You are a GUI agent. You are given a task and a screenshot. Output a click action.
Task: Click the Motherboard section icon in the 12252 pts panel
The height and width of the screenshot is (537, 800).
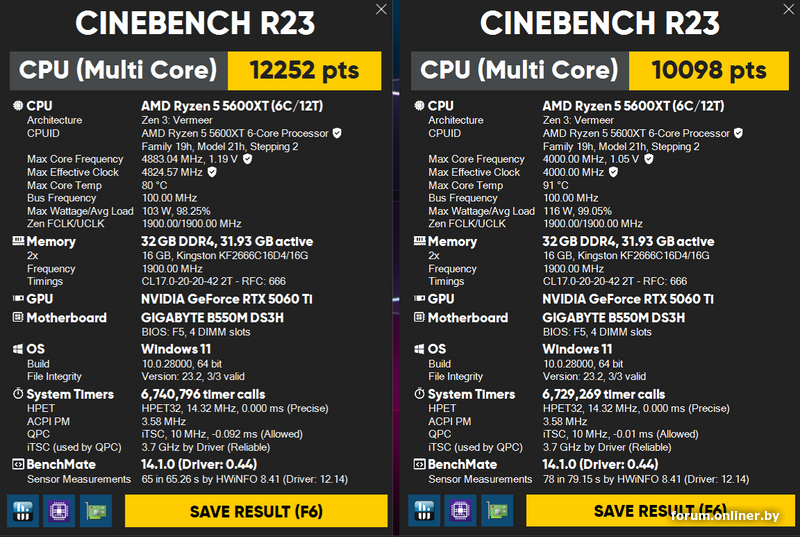[x=17, y=318]
